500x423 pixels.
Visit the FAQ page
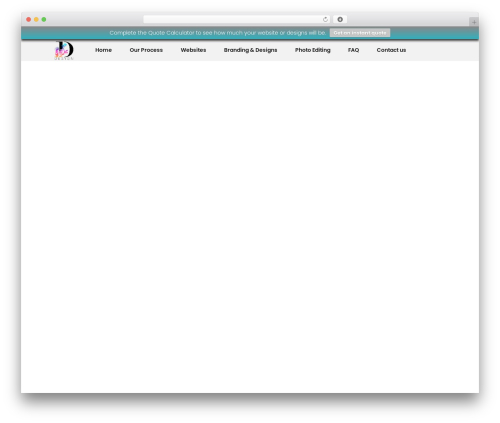[x=353, y=50]
